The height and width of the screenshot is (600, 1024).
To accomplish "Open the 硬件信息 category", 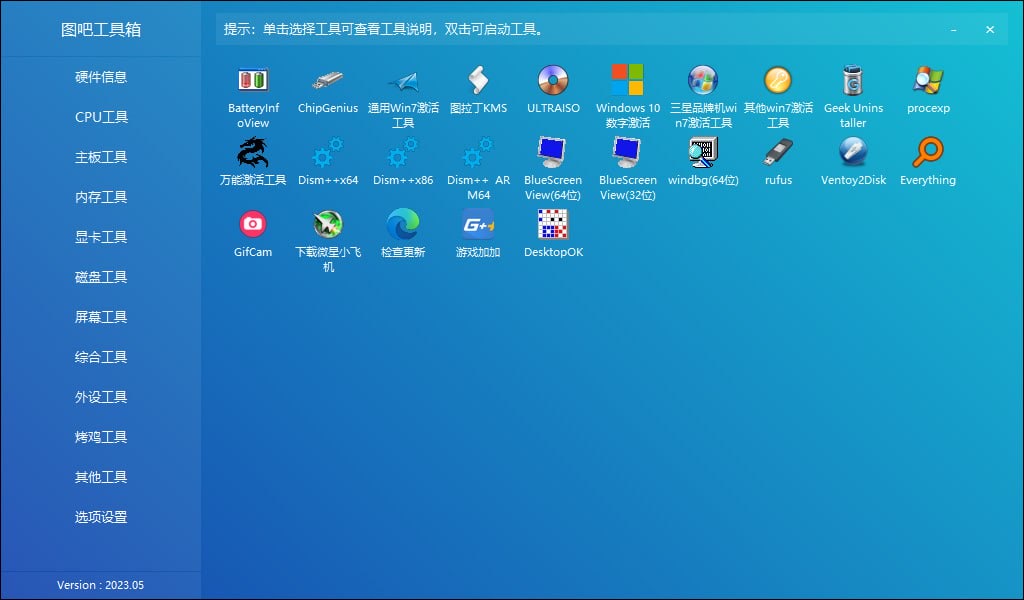I will click(x=101, y=77).
